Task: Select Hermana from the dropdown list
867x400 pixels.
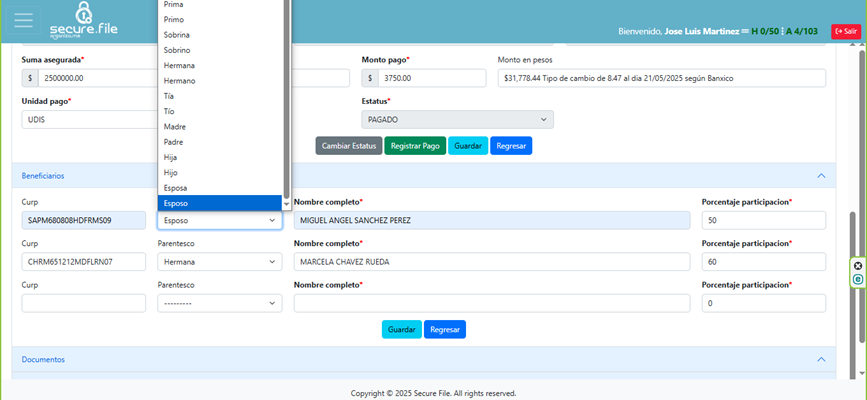Action: pyautogui.click(x=179, y=65)
